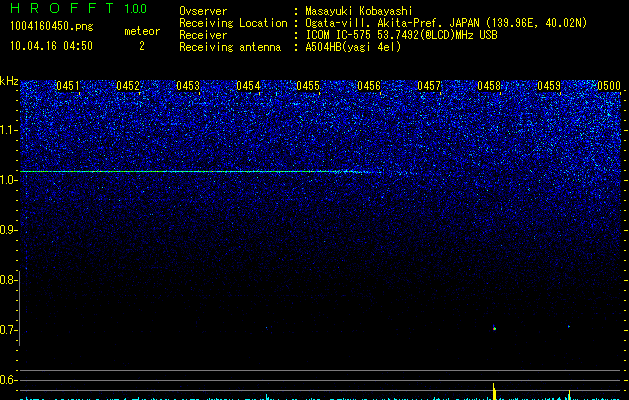Screen dimensions: 629x400
Task: Click the 0453 time marker
Action: point(188,86)
